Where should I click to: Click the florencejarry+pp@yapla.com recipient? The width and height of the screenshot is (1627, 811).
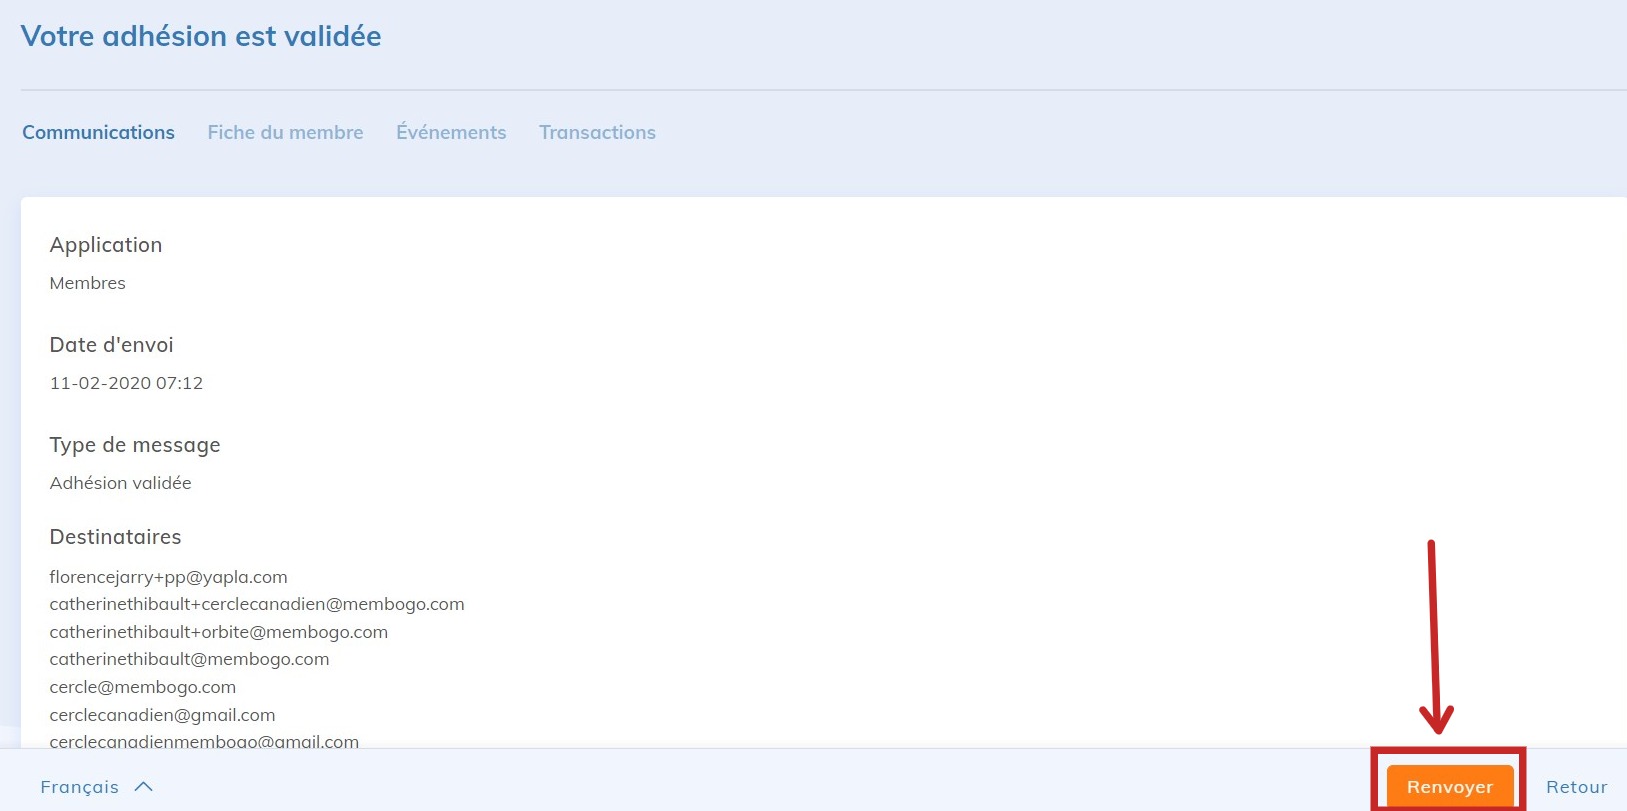coord(168,577)
